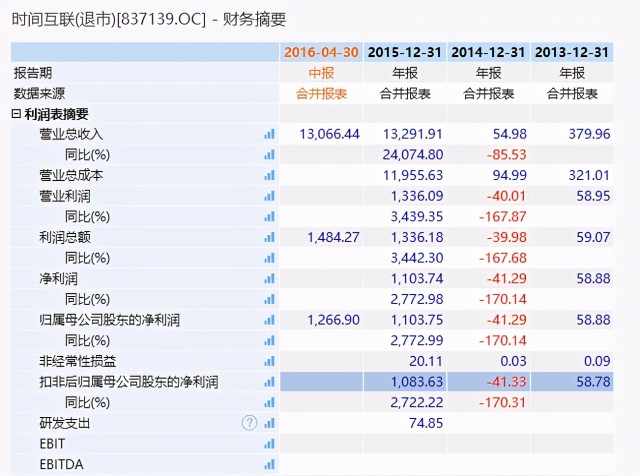Select 归属母公司股东的净利润 row label

(x=109, y=320)
